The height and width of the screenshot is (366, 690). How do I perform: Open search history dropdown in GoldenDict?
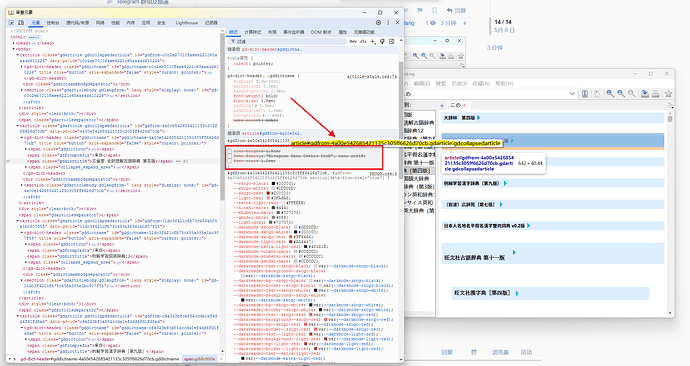point(572,94)
